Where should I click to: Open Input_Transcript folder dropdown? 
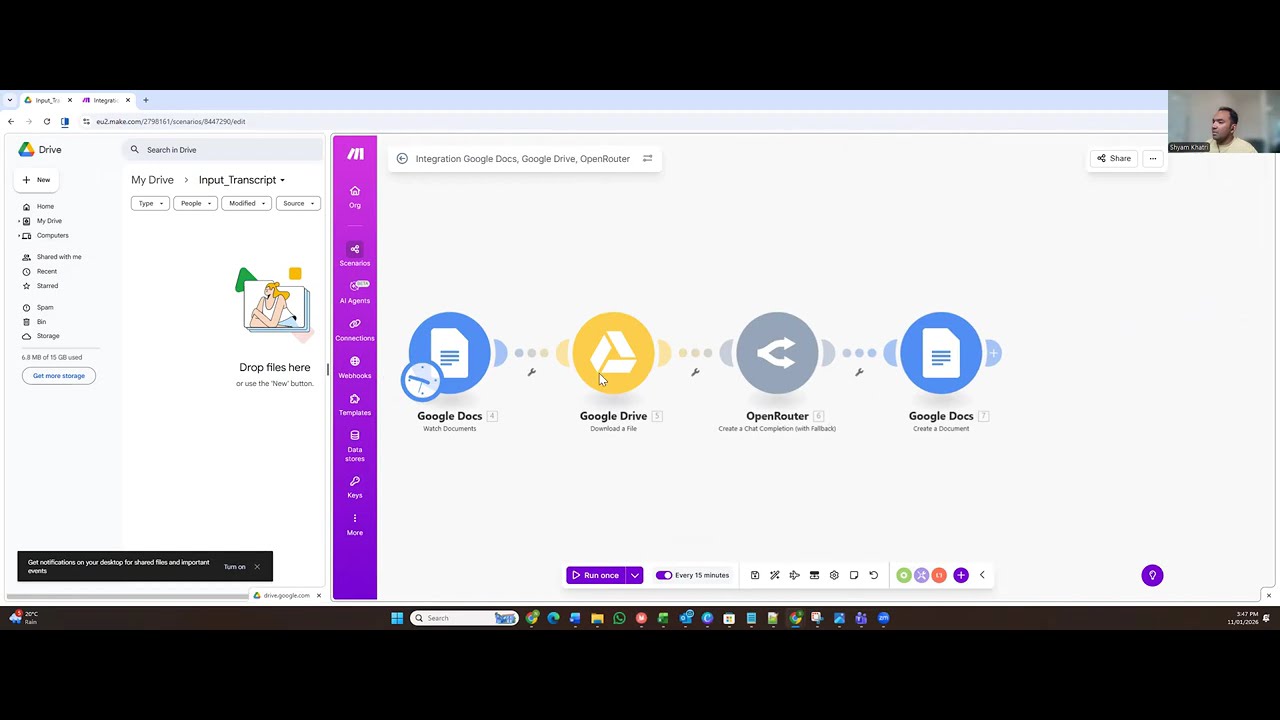(242, 180)
